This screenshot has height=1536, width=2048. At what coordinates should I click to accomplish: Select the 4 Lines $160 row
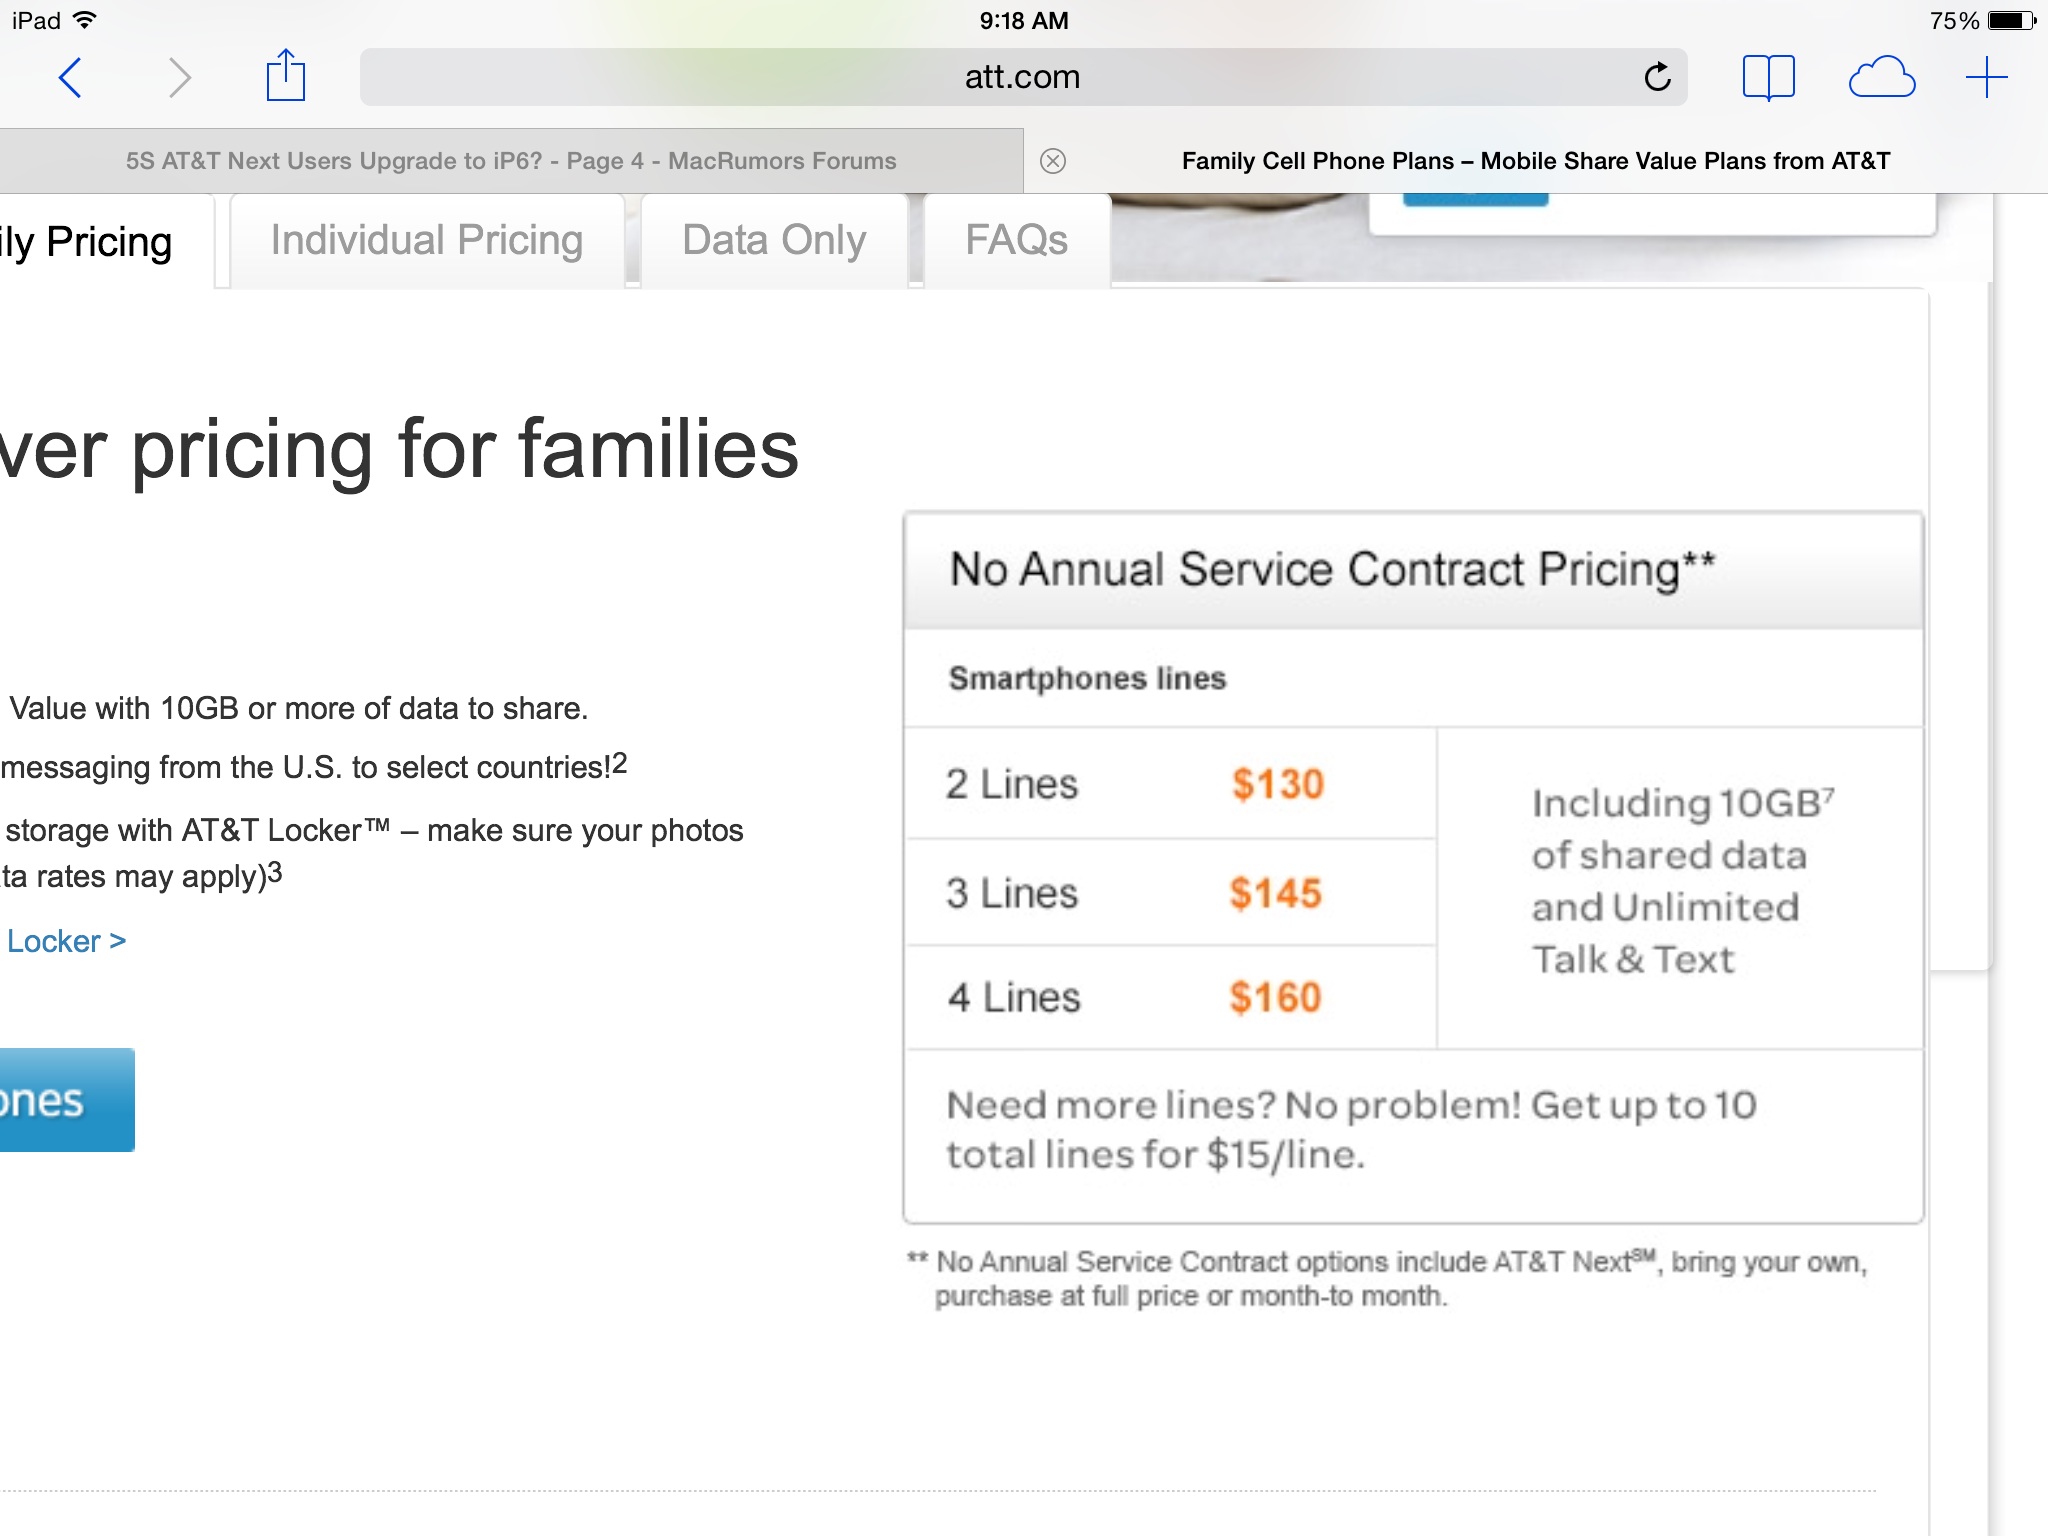point(1171,997)
